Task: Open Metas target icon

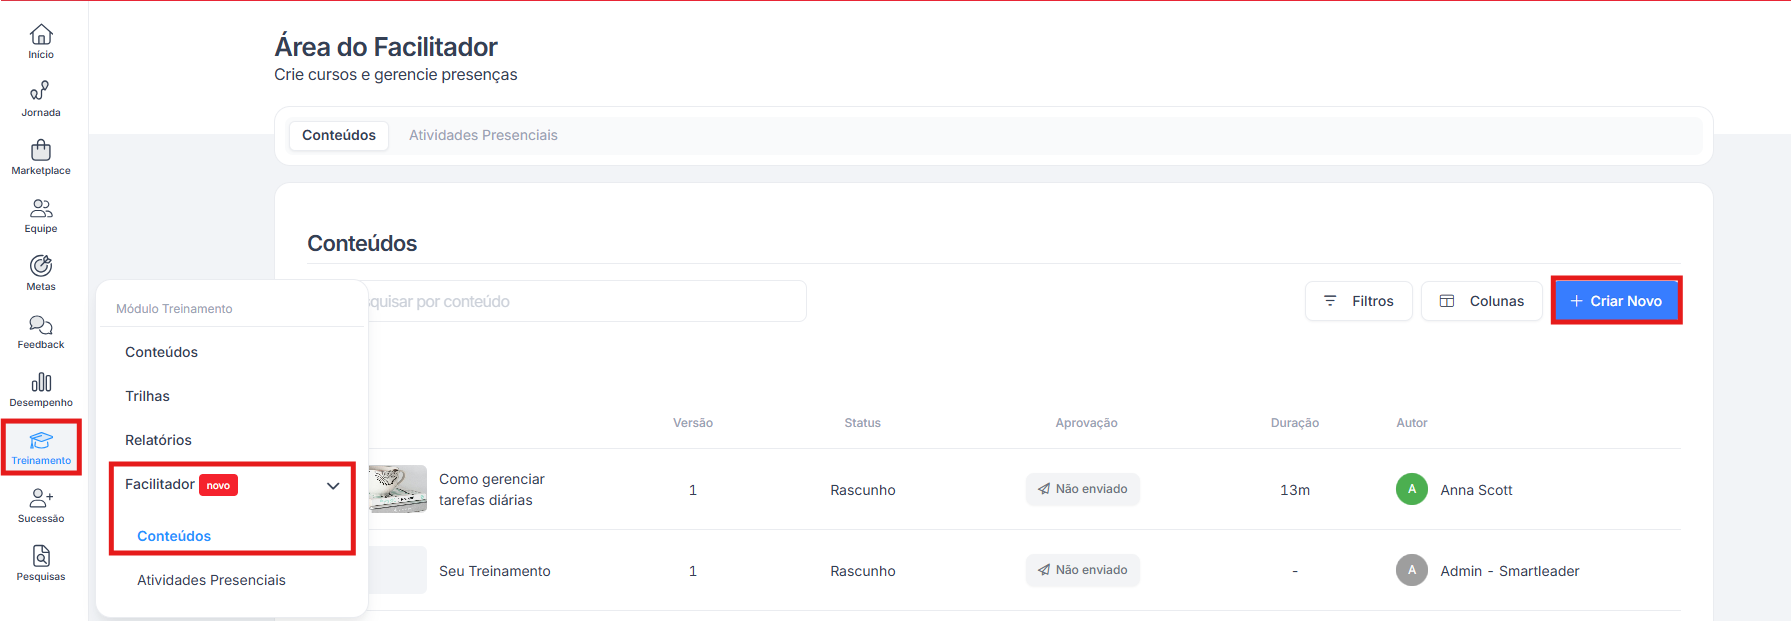Action: point(41,273)
